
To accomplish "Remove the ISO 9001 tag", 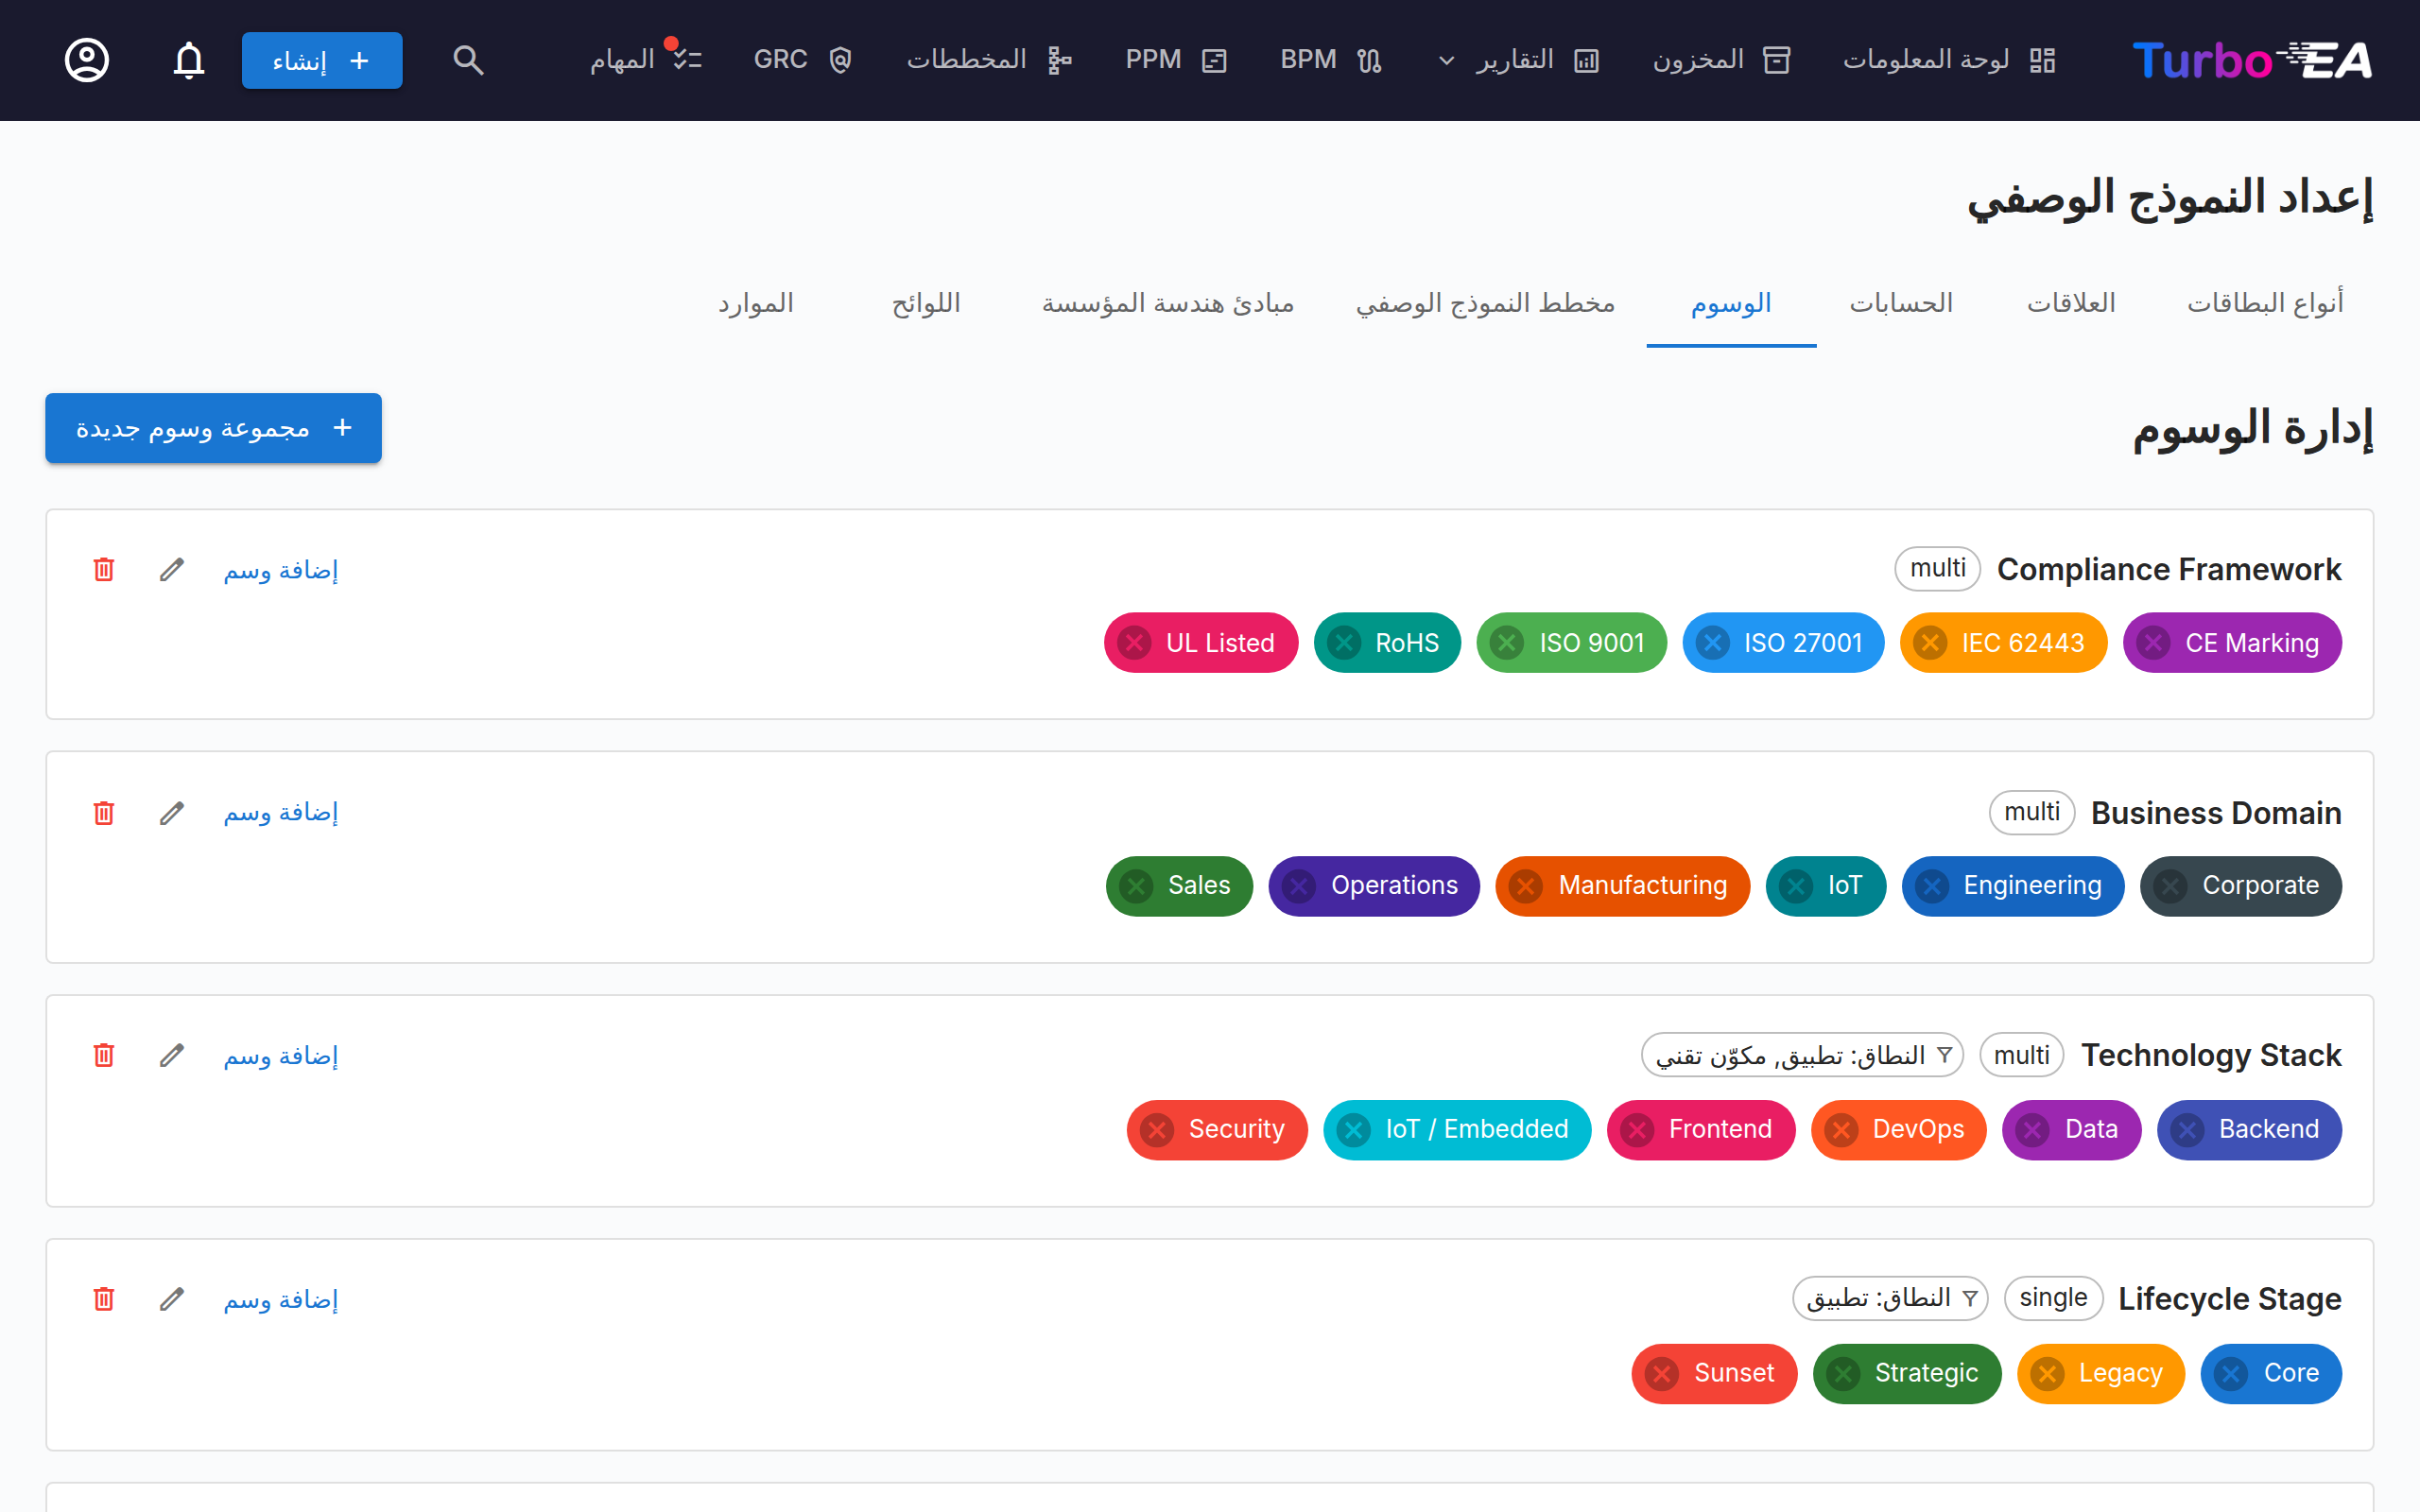I will coord(1507,642).
